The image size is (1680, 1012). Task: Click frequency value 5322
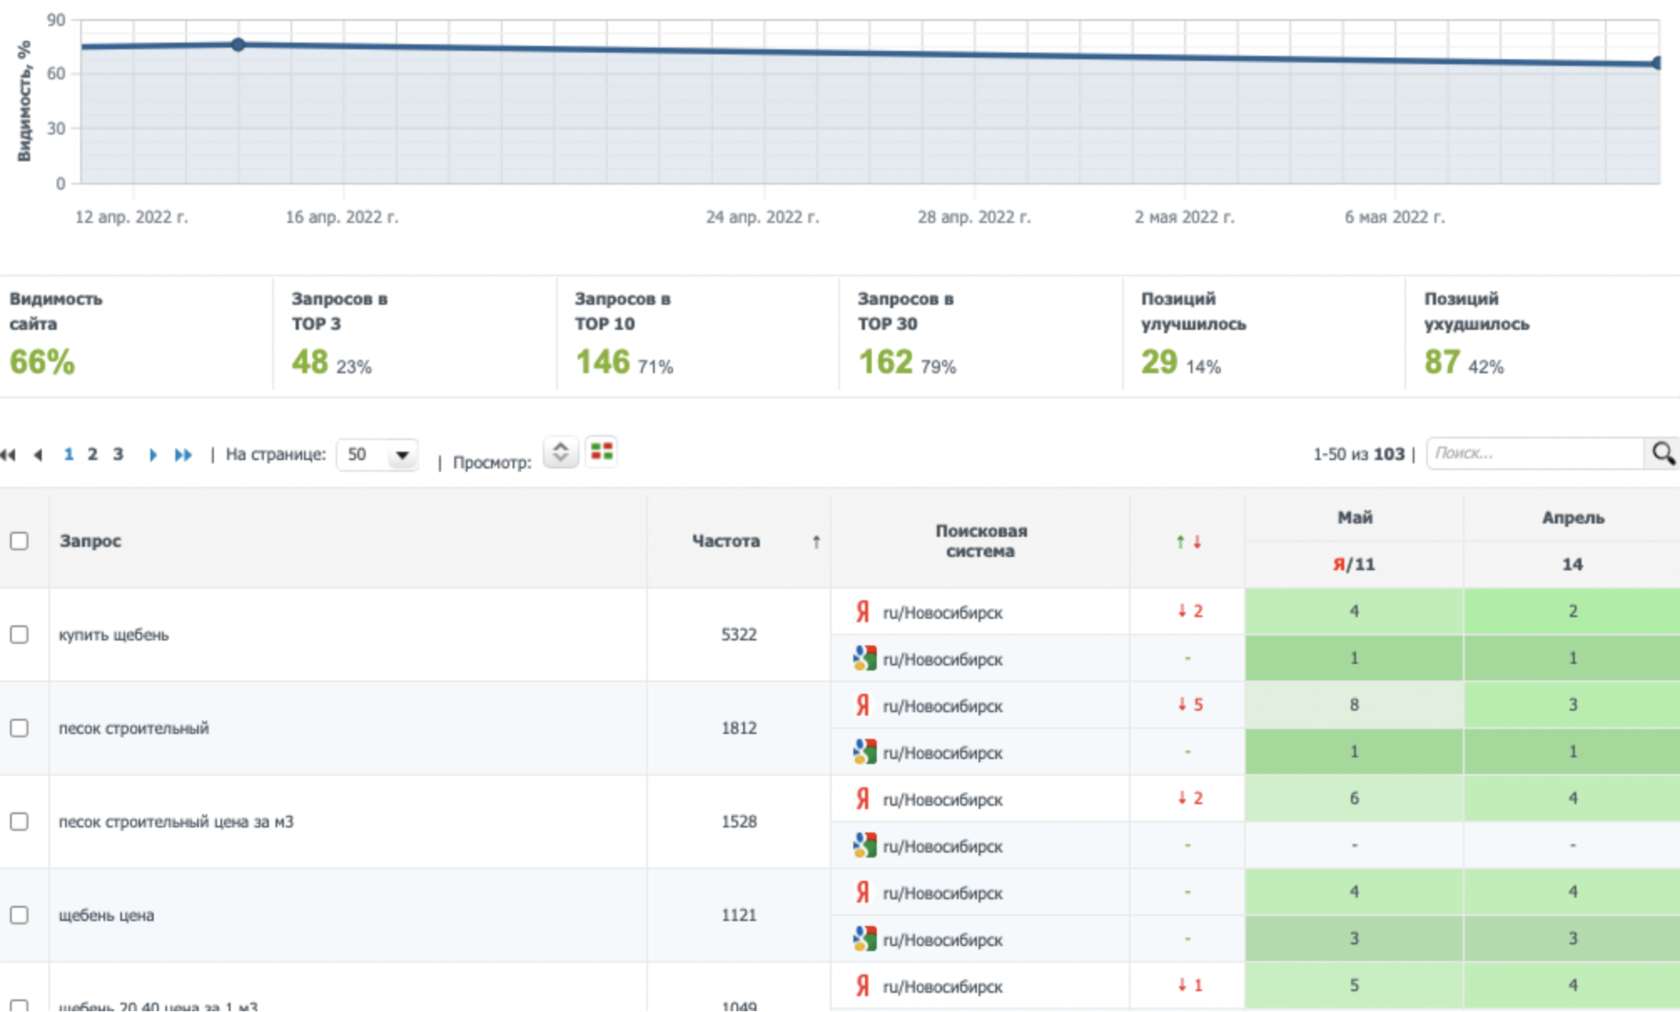pyautogui.click(x=739, y=634)
